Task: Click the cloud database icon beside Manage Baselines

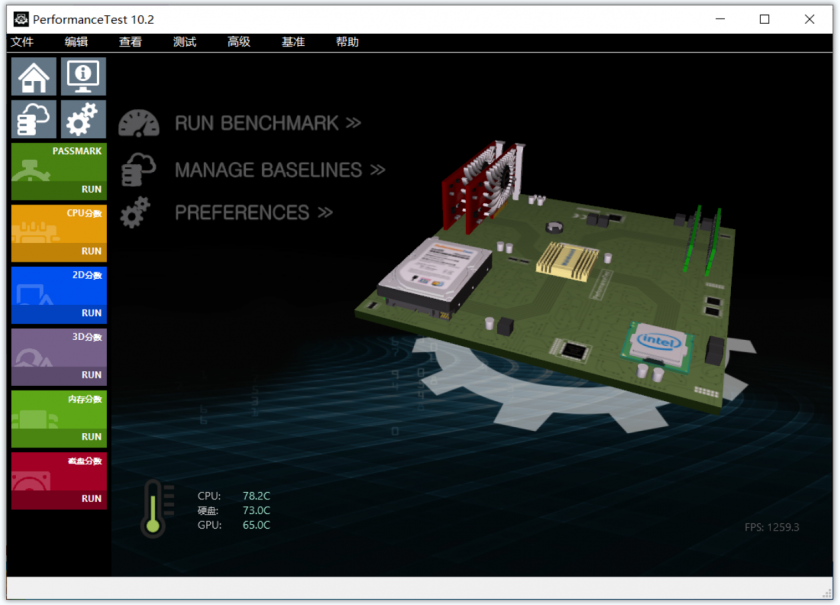Action: point(138,169)
